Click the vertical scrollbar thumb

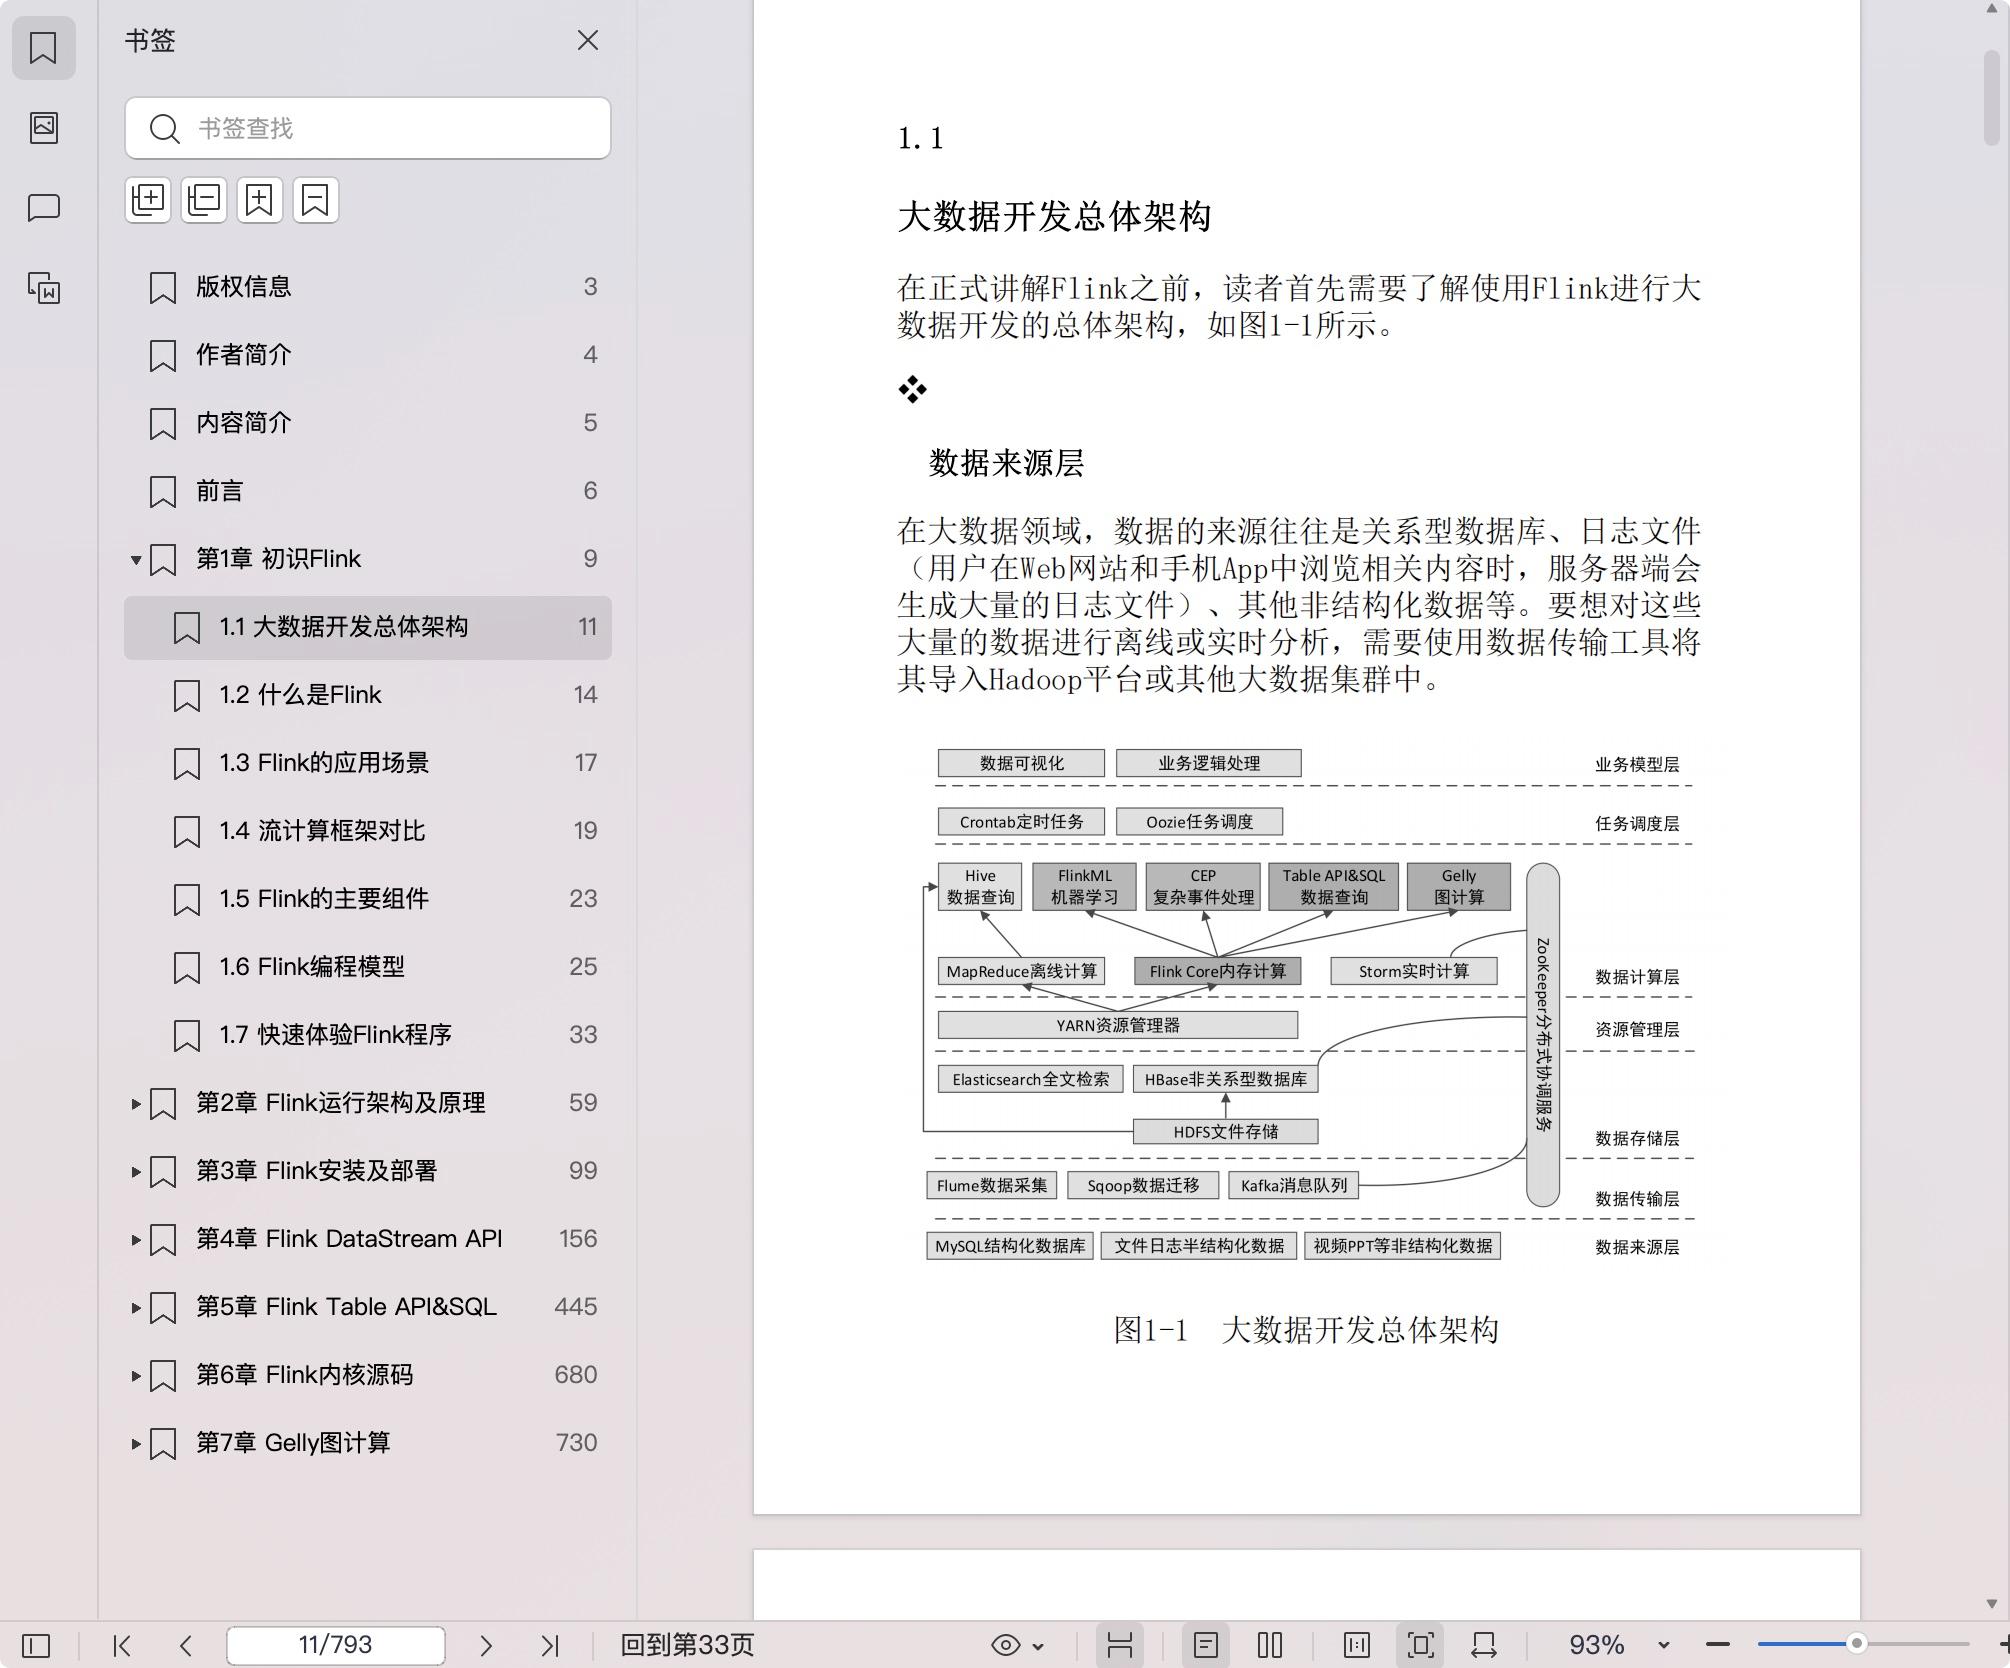tap(1992, 96)
